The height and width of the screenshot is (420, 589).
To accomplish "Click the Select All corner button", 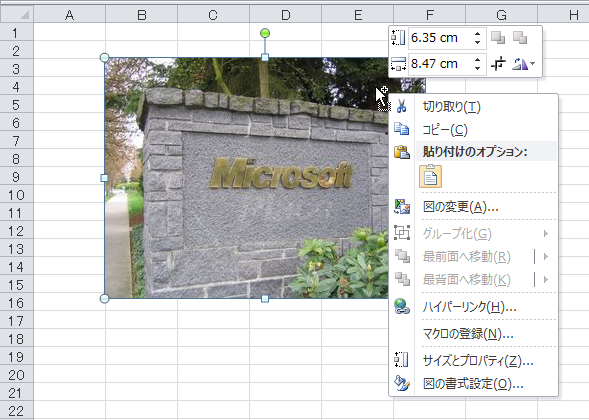I will (x=17, y=15).
